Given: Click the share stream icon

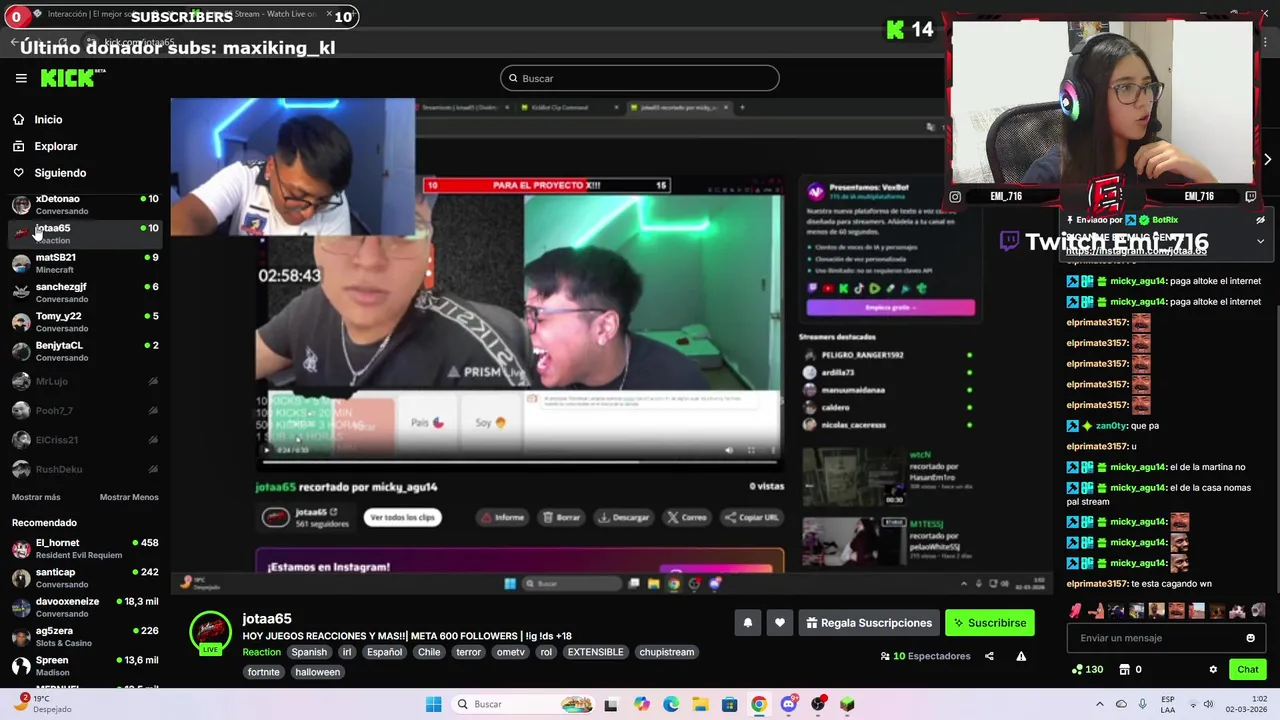Looking at the screenshot, I should (989, 656).
